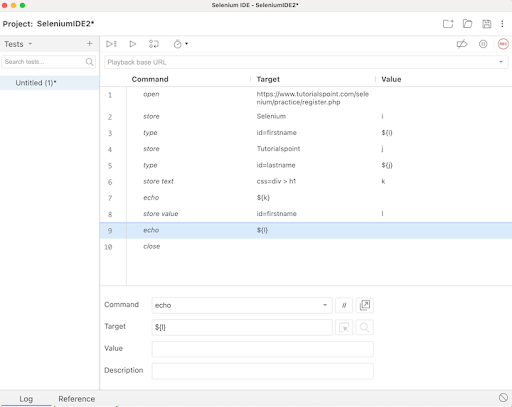The height and width of the screenshot is (407, 512).
Task: Select the row 2 store command
Action: tap(306, 116)
